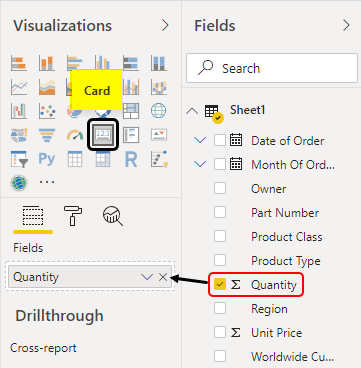Viewport: 361px width, 368px height.
Task: Select the Table visual
Action: tap(75, 159)
